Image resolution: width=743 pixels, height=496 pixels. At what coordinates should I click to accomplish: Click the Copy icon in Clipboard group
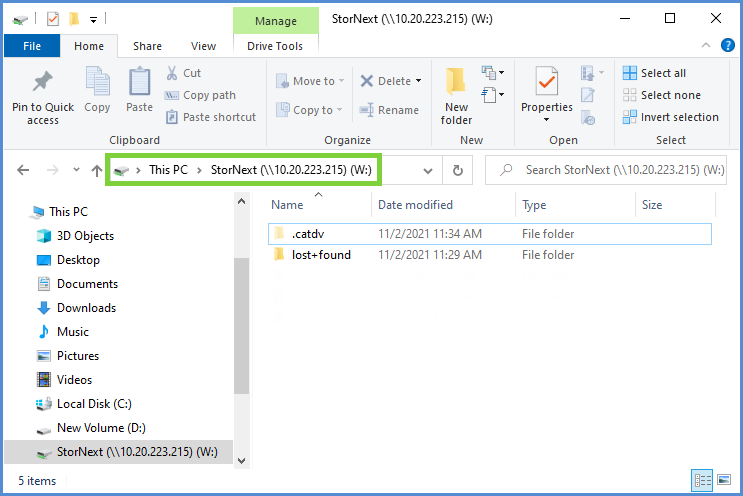pos(97,81)
